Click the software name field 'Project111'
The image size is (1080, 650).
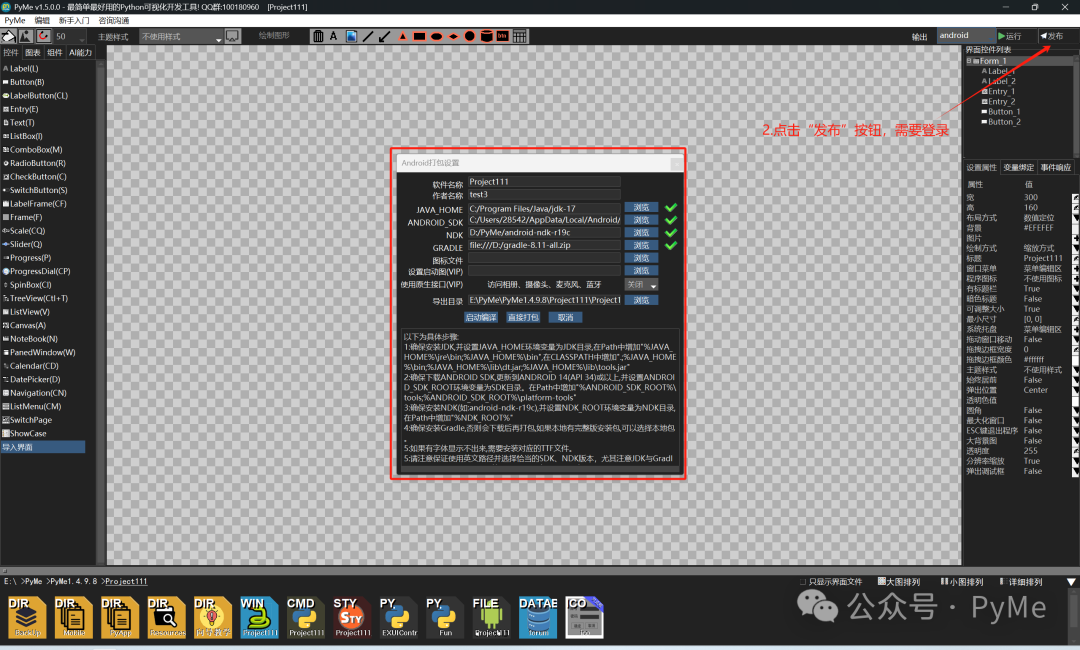click(544, 182)
